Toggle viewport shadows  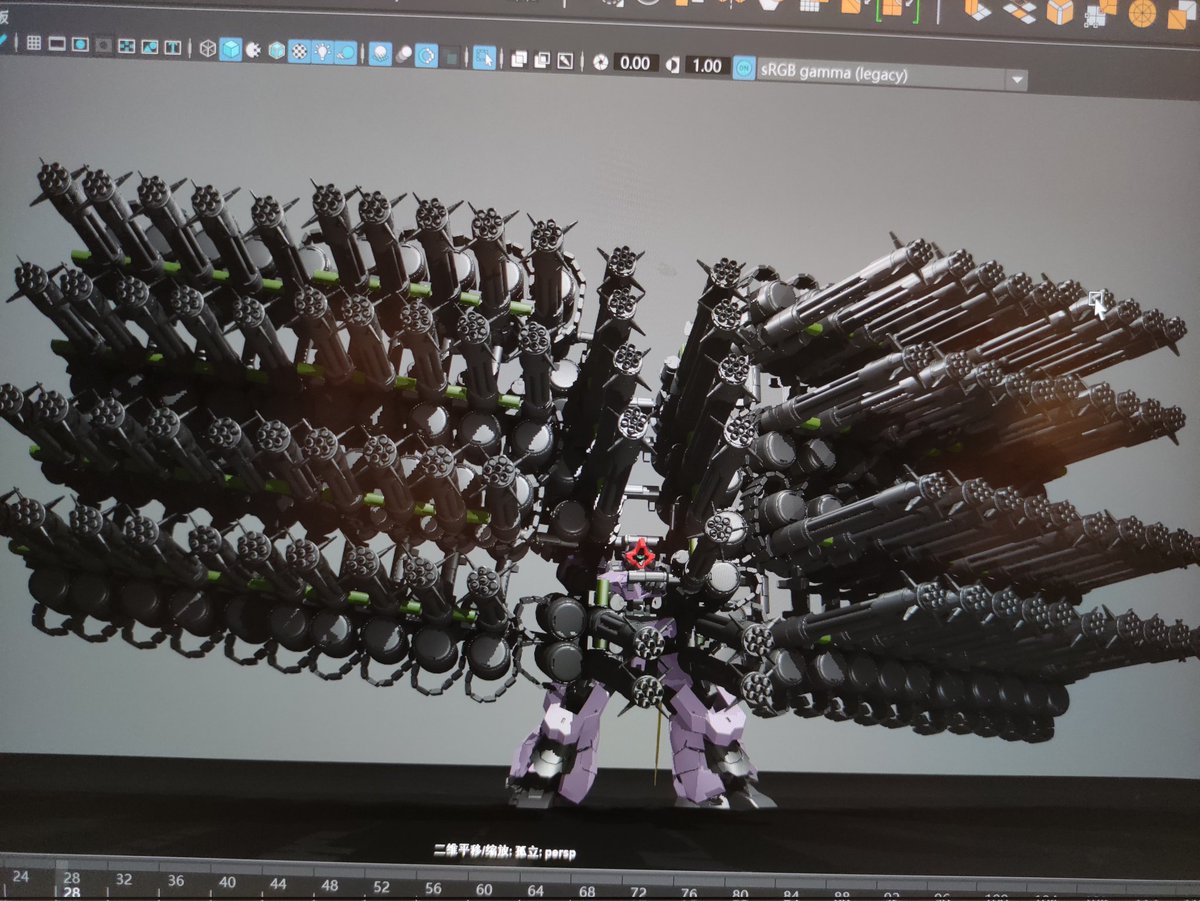click(345, 52)
